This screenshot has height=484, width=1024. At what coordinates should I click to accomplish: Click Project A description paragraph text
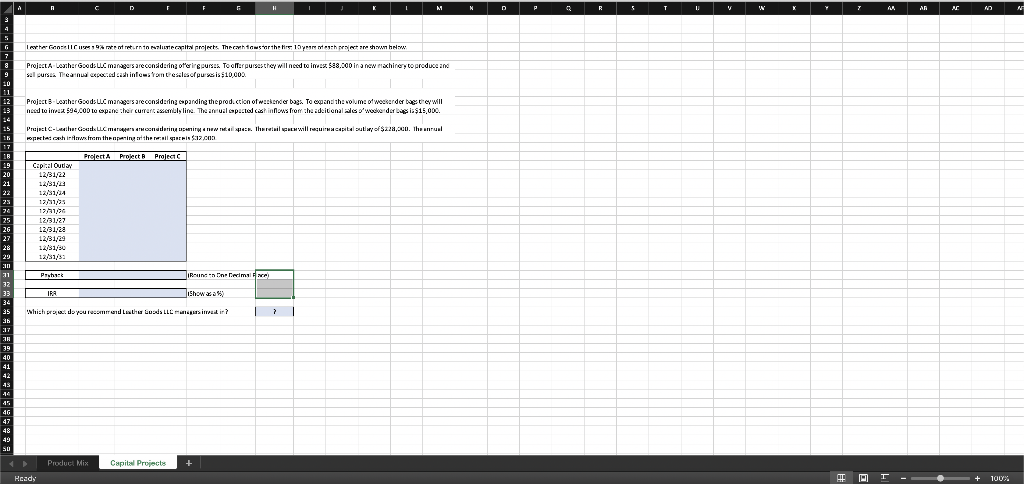point(238,71)
